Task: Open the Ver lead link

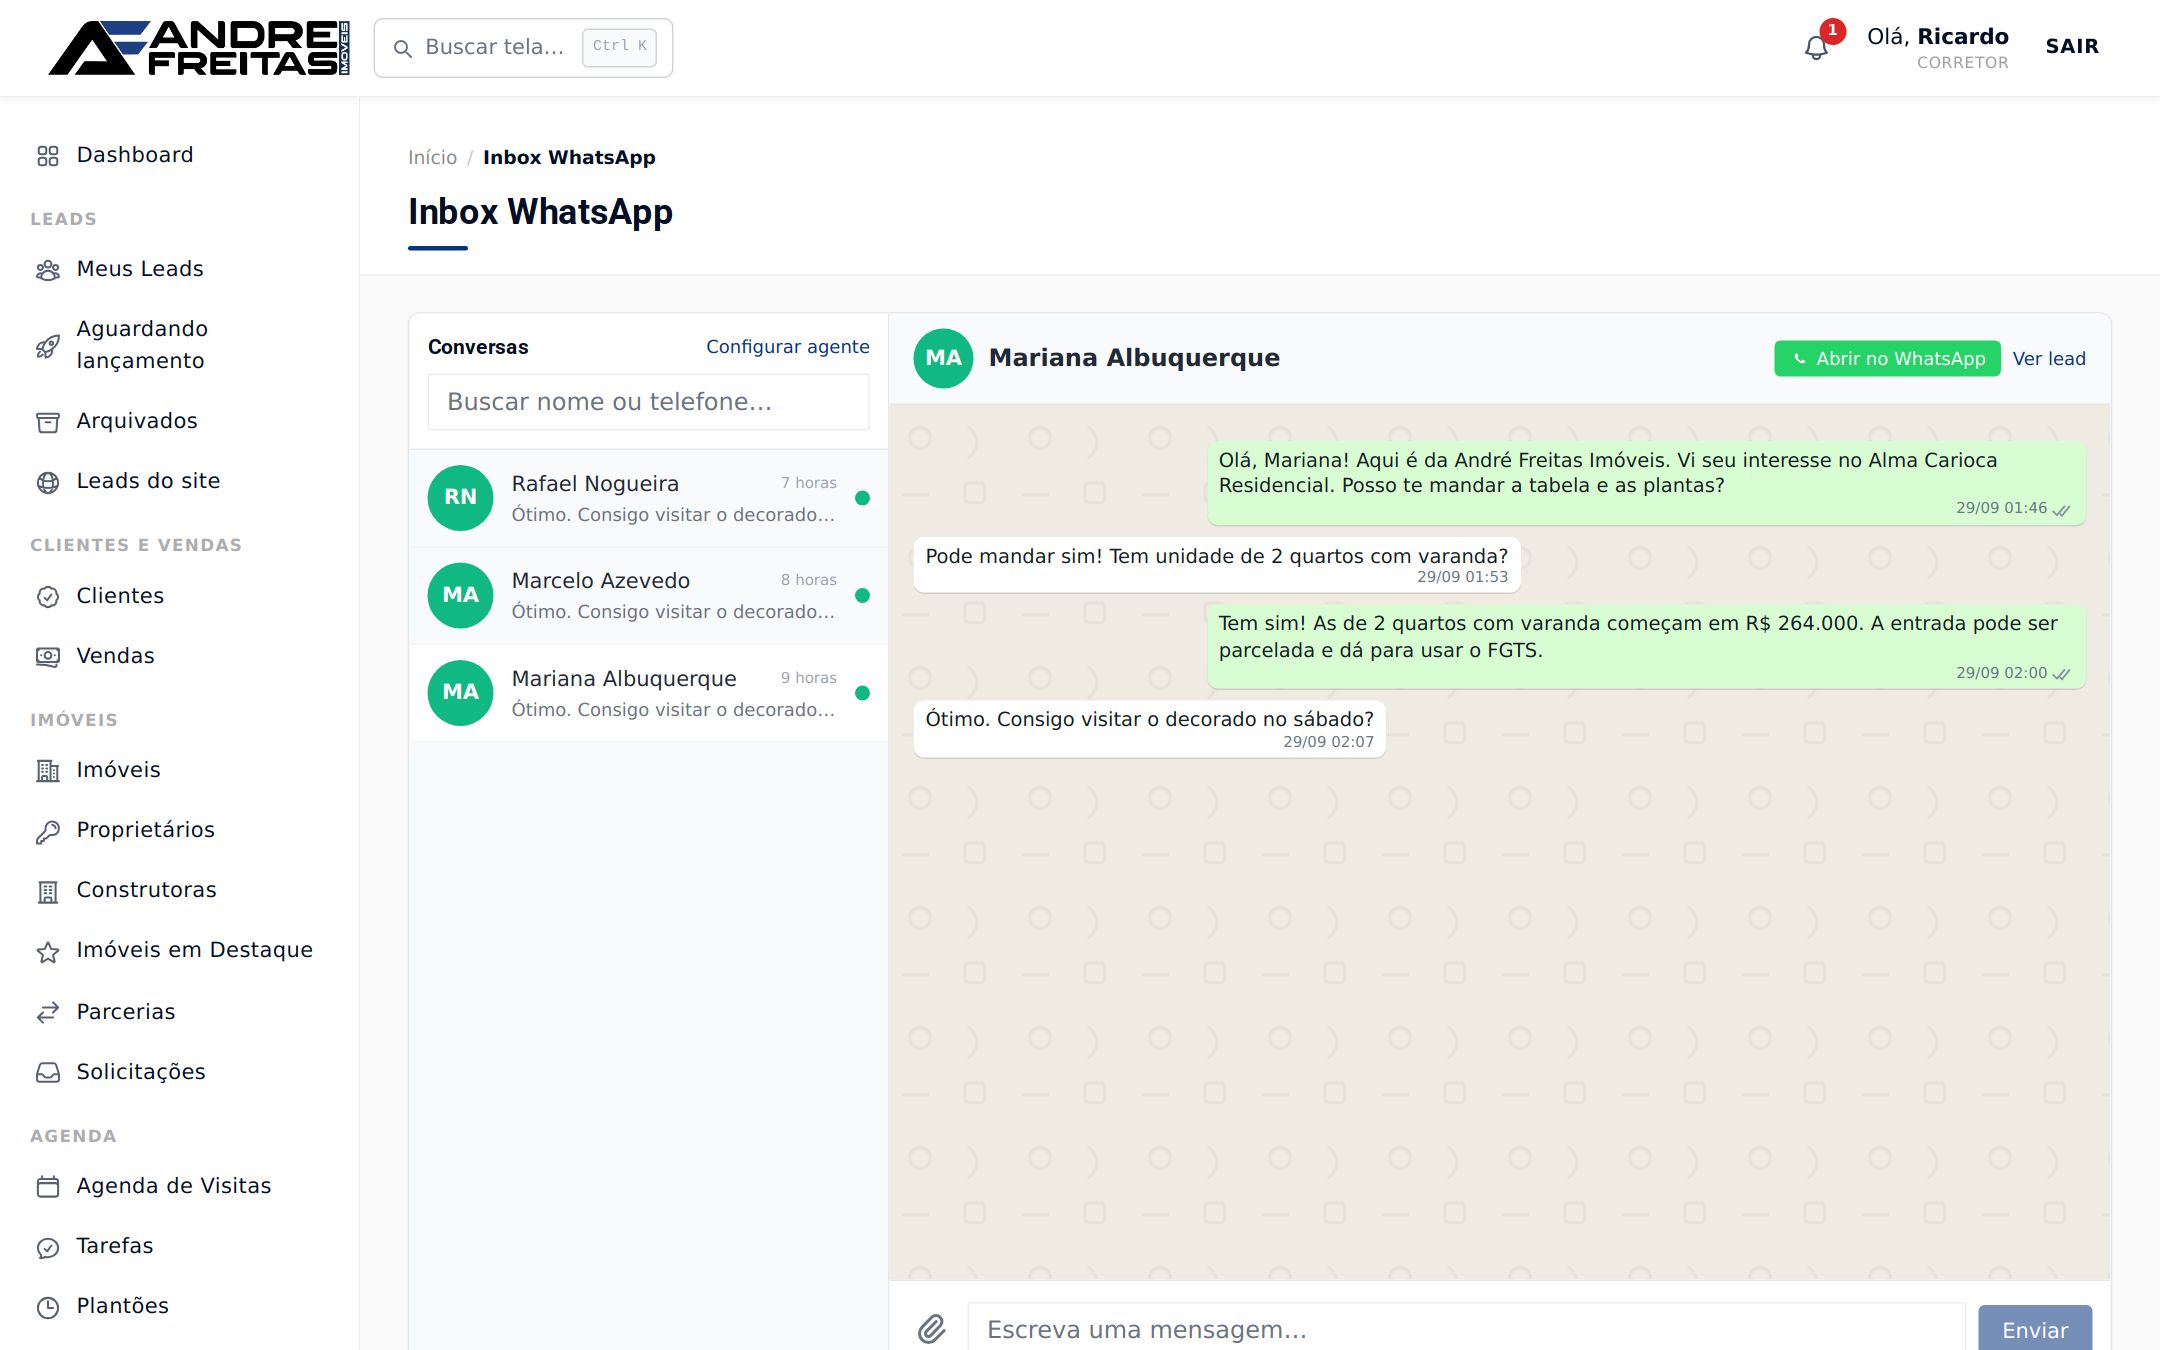Action: coord(2049,358)
